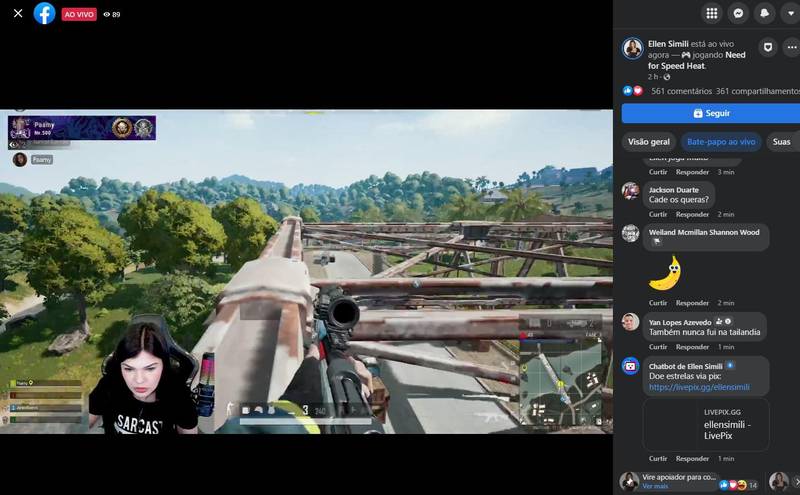Open the apps grid menu
This screenshot has height=495, width=800.
pyautogui.click(x=712, y=13)
